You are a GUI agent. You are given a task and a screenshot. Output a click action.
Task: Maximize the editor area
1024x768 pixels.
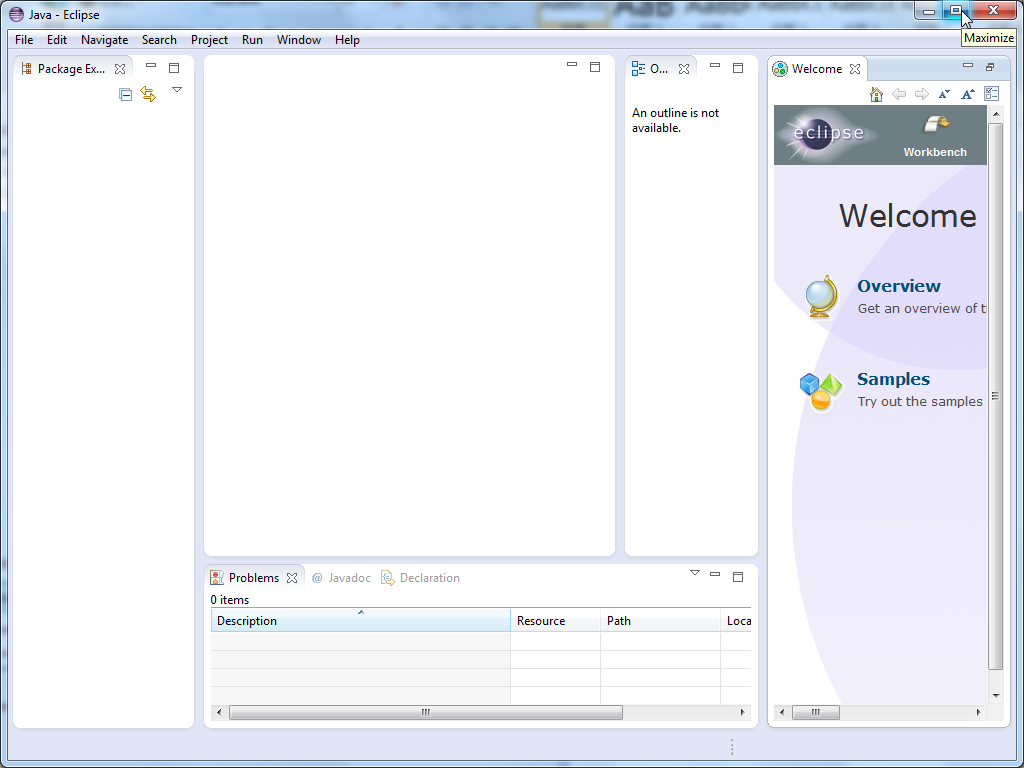click(595, 67)
